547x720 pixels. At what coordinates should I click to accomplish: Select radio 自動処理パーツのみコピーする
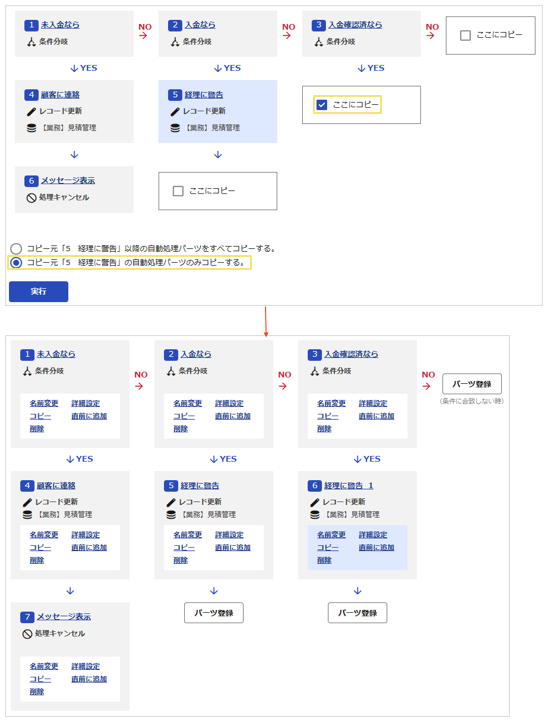pos(16,263)
